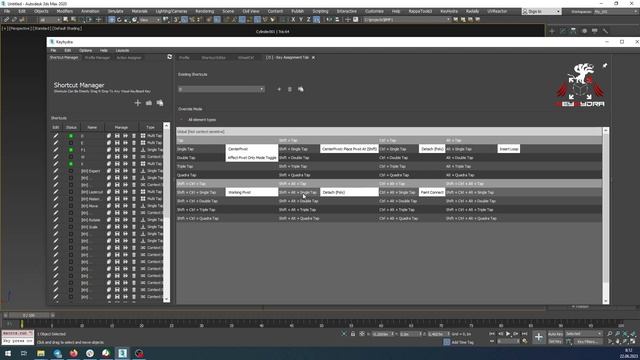Click the pin icon above the Keyhydra logo
The height and width of the screenshot is (360, 640).
(605, 65)
